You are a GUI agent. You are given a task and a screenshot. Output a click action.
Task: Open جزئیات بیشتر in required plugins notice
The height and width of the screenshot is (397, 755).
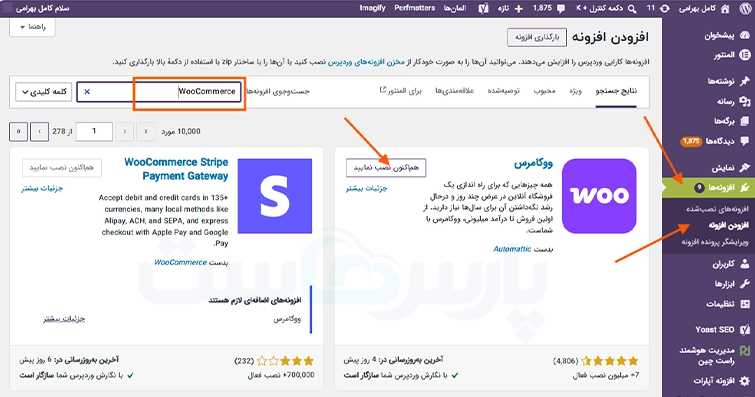[x=64, y=319]
